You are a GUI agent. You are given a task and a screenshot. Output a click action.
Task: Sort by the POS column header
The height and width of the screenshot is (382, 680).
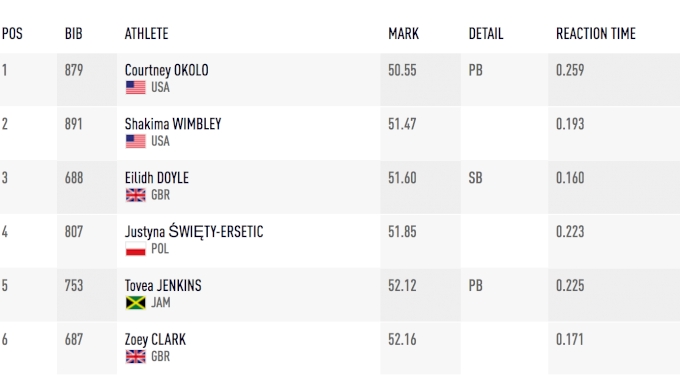[12, 33]
